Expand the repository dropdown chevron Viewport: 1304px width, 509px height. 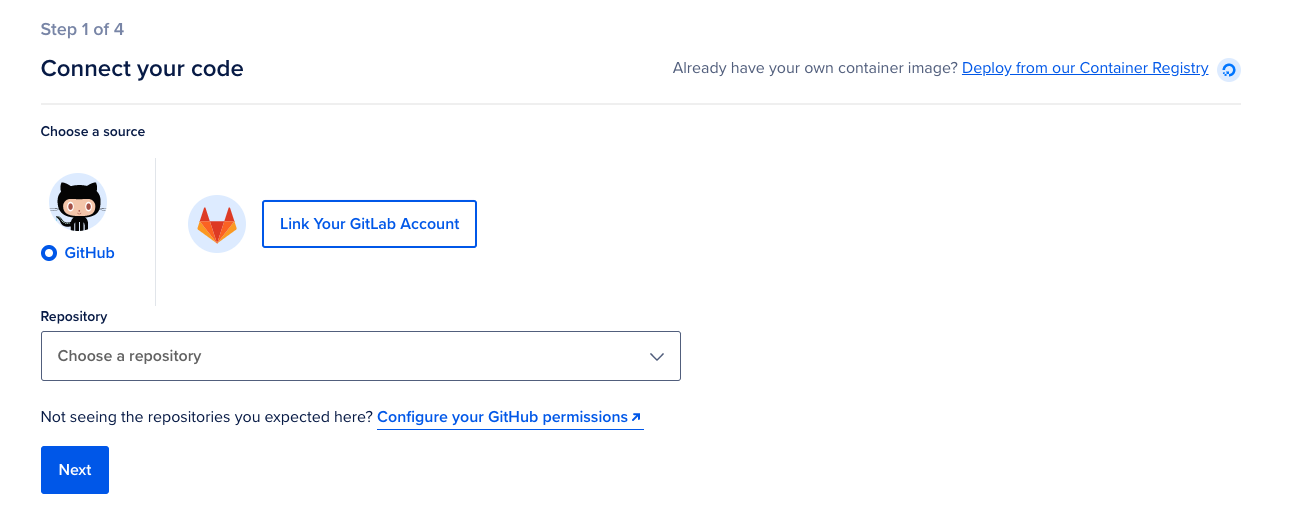(657, 356)
